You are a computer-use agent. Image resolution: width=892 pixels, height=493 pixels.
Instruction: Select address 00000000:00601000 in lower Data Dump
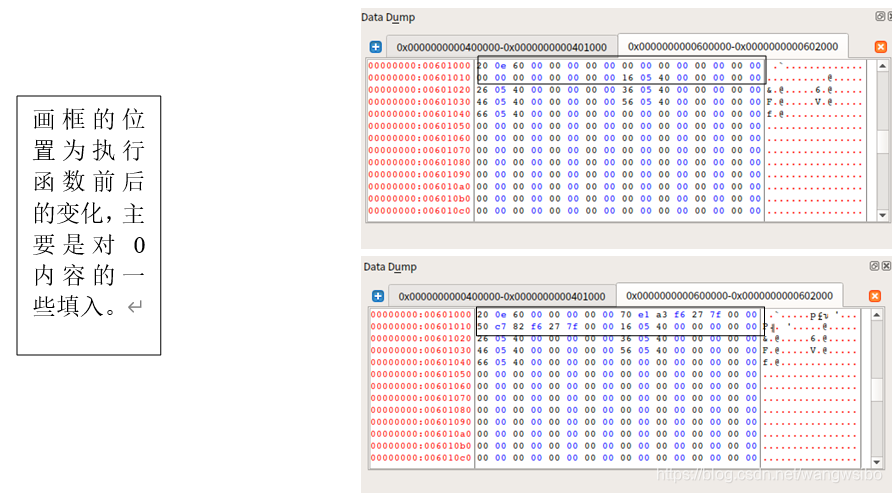tap(421, 314)
